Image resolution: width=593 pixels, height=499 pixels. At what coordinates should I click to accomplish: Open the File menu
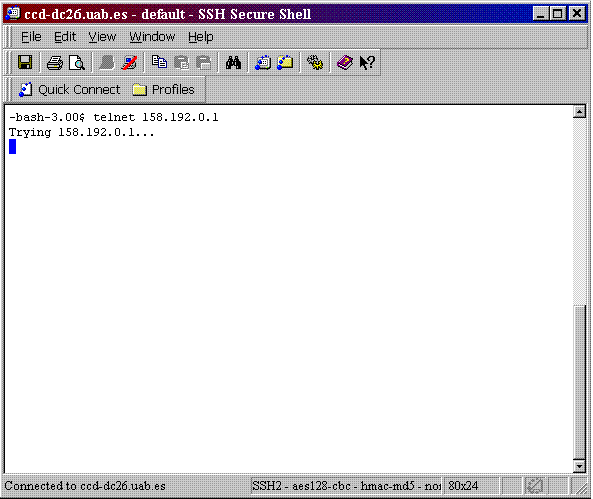point(31,37)
